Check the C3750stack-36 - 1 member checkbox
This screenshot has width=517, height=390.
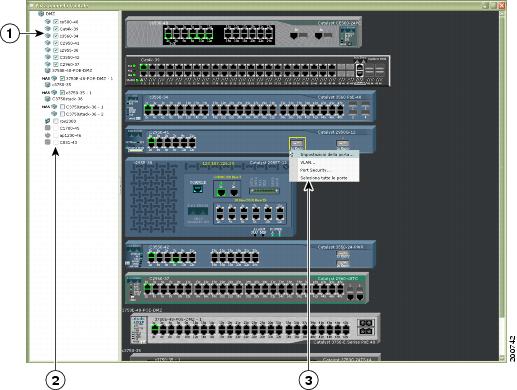click(x=62, y=107)
